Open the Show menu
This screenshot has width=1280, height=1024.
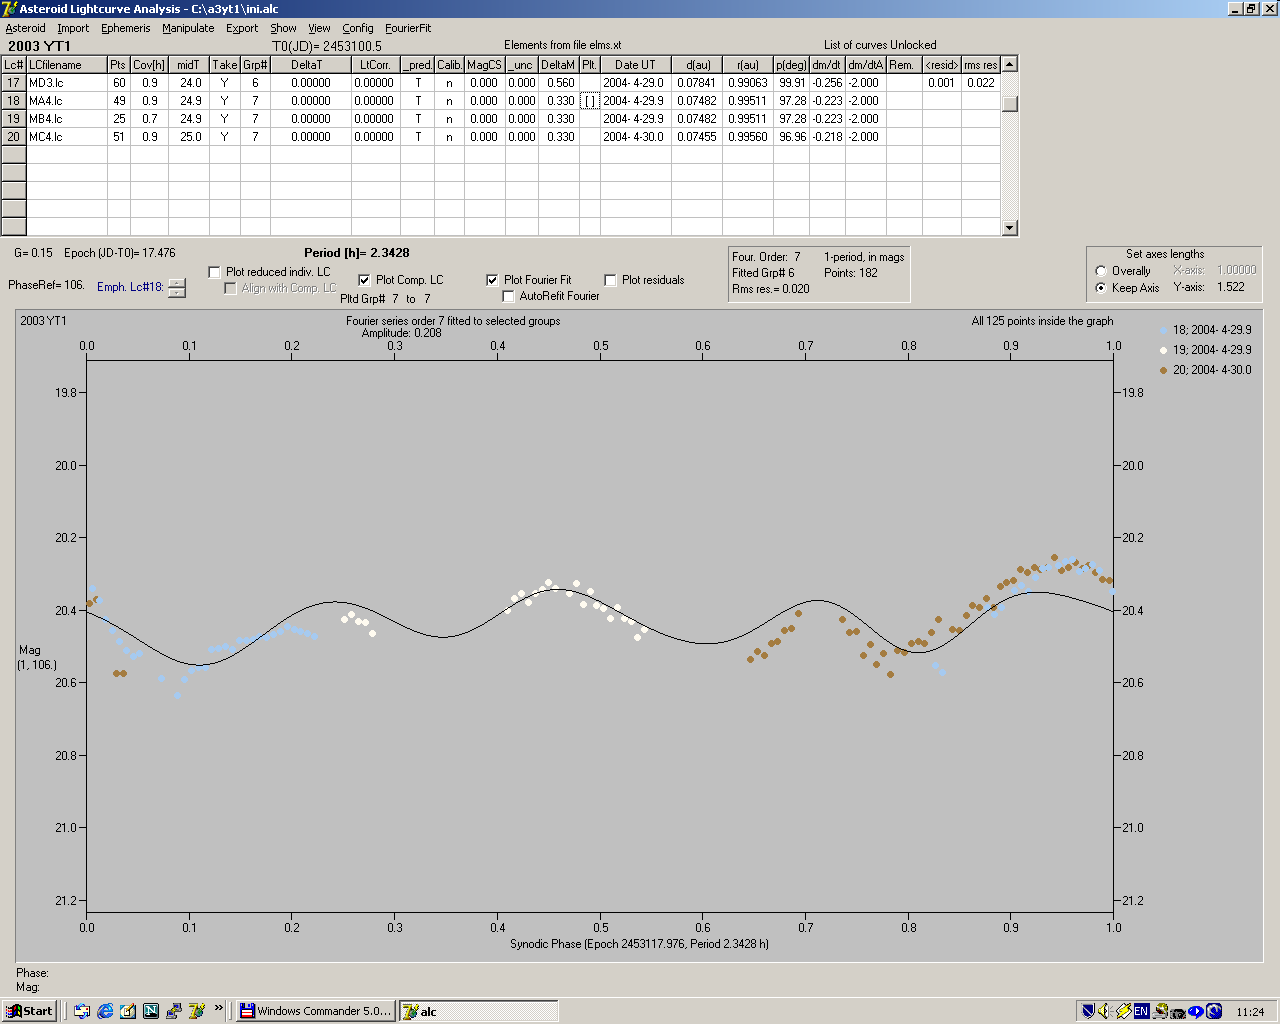(283, 28)
